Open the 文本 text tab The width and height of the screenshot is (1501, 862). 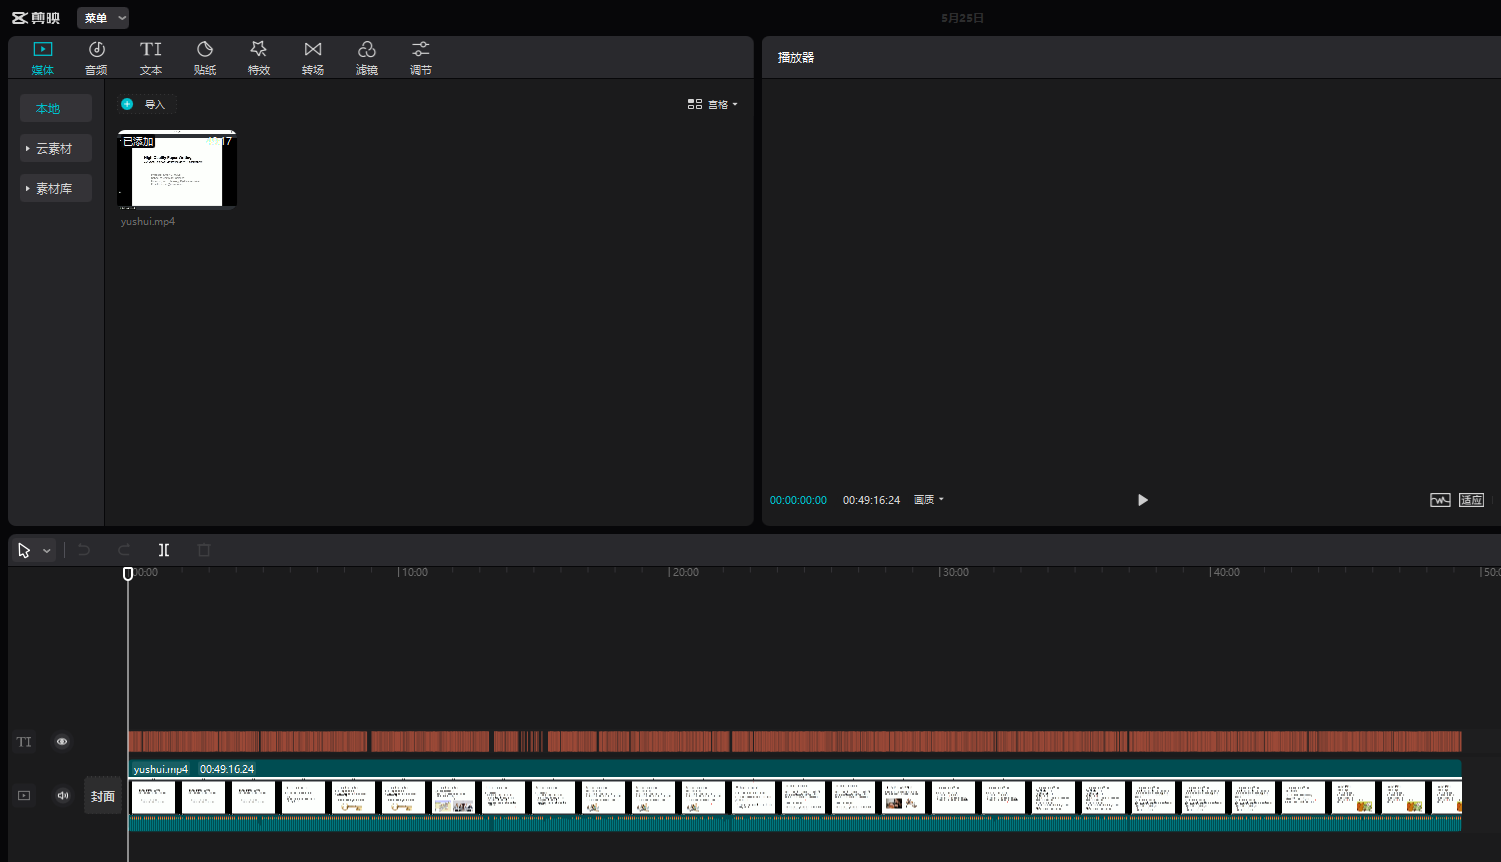(x=151, y=58)
